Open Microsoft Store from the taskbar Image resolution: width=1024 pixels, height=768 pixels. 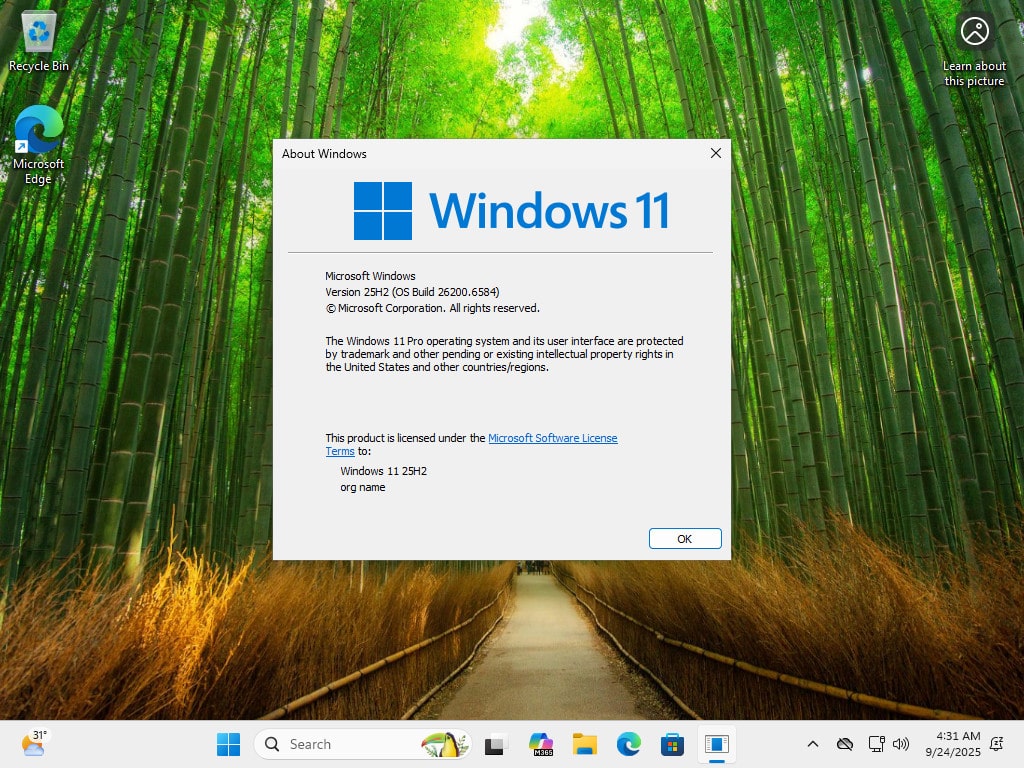tap(672, 744)
